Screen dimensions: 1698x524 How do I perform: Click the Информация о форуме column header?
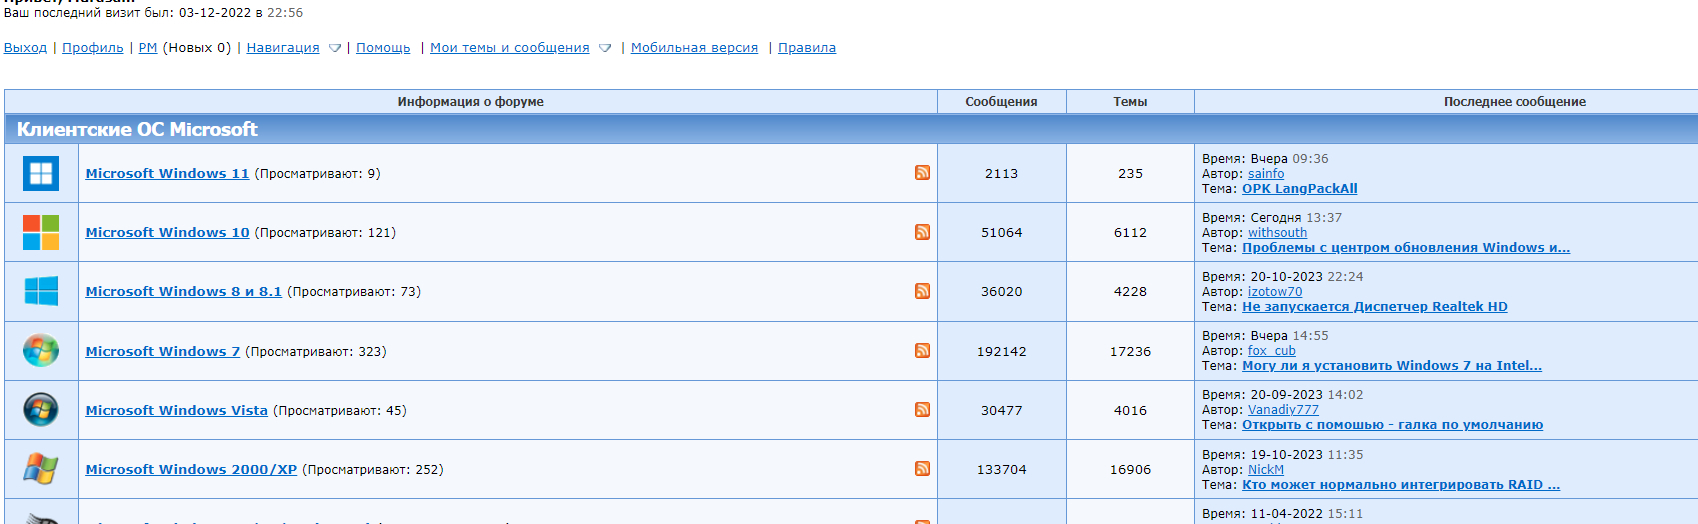[471, 101]
